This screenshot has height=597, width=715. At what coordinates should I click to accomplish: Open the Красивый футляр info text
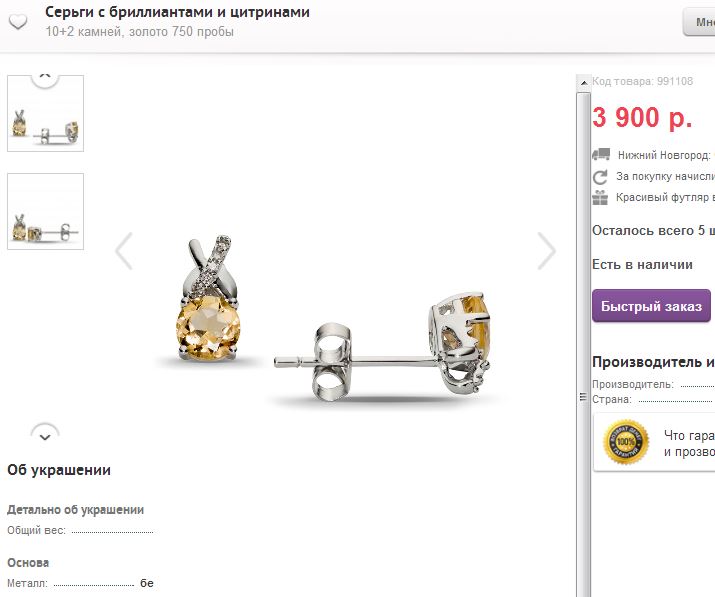(x=665, y=197)
